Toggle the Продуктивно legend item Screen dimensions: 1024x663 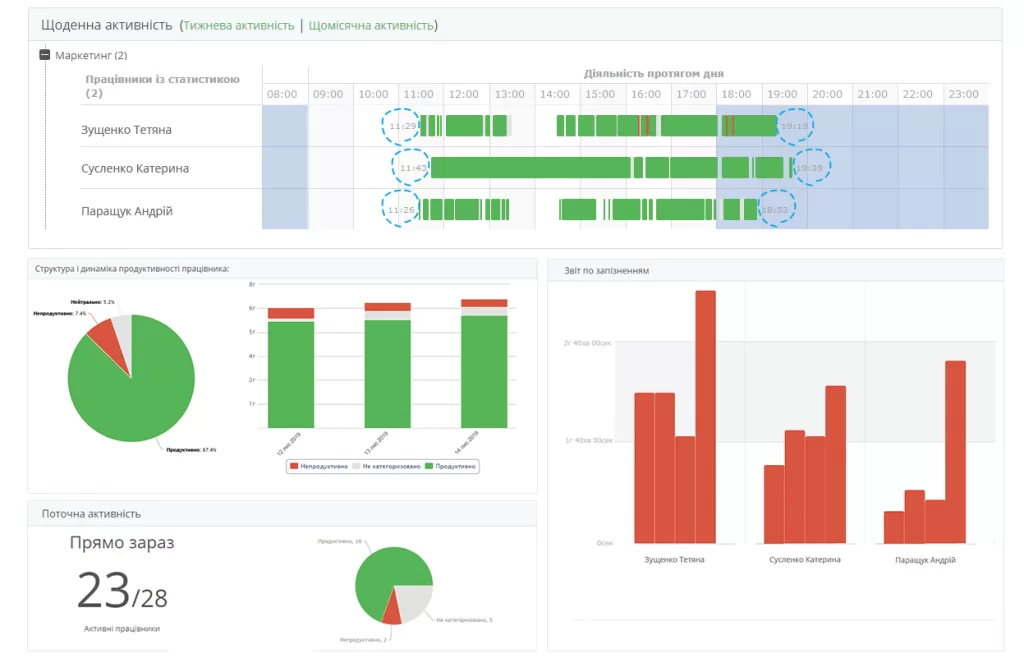pyautogui.click(x=455, y=466)
